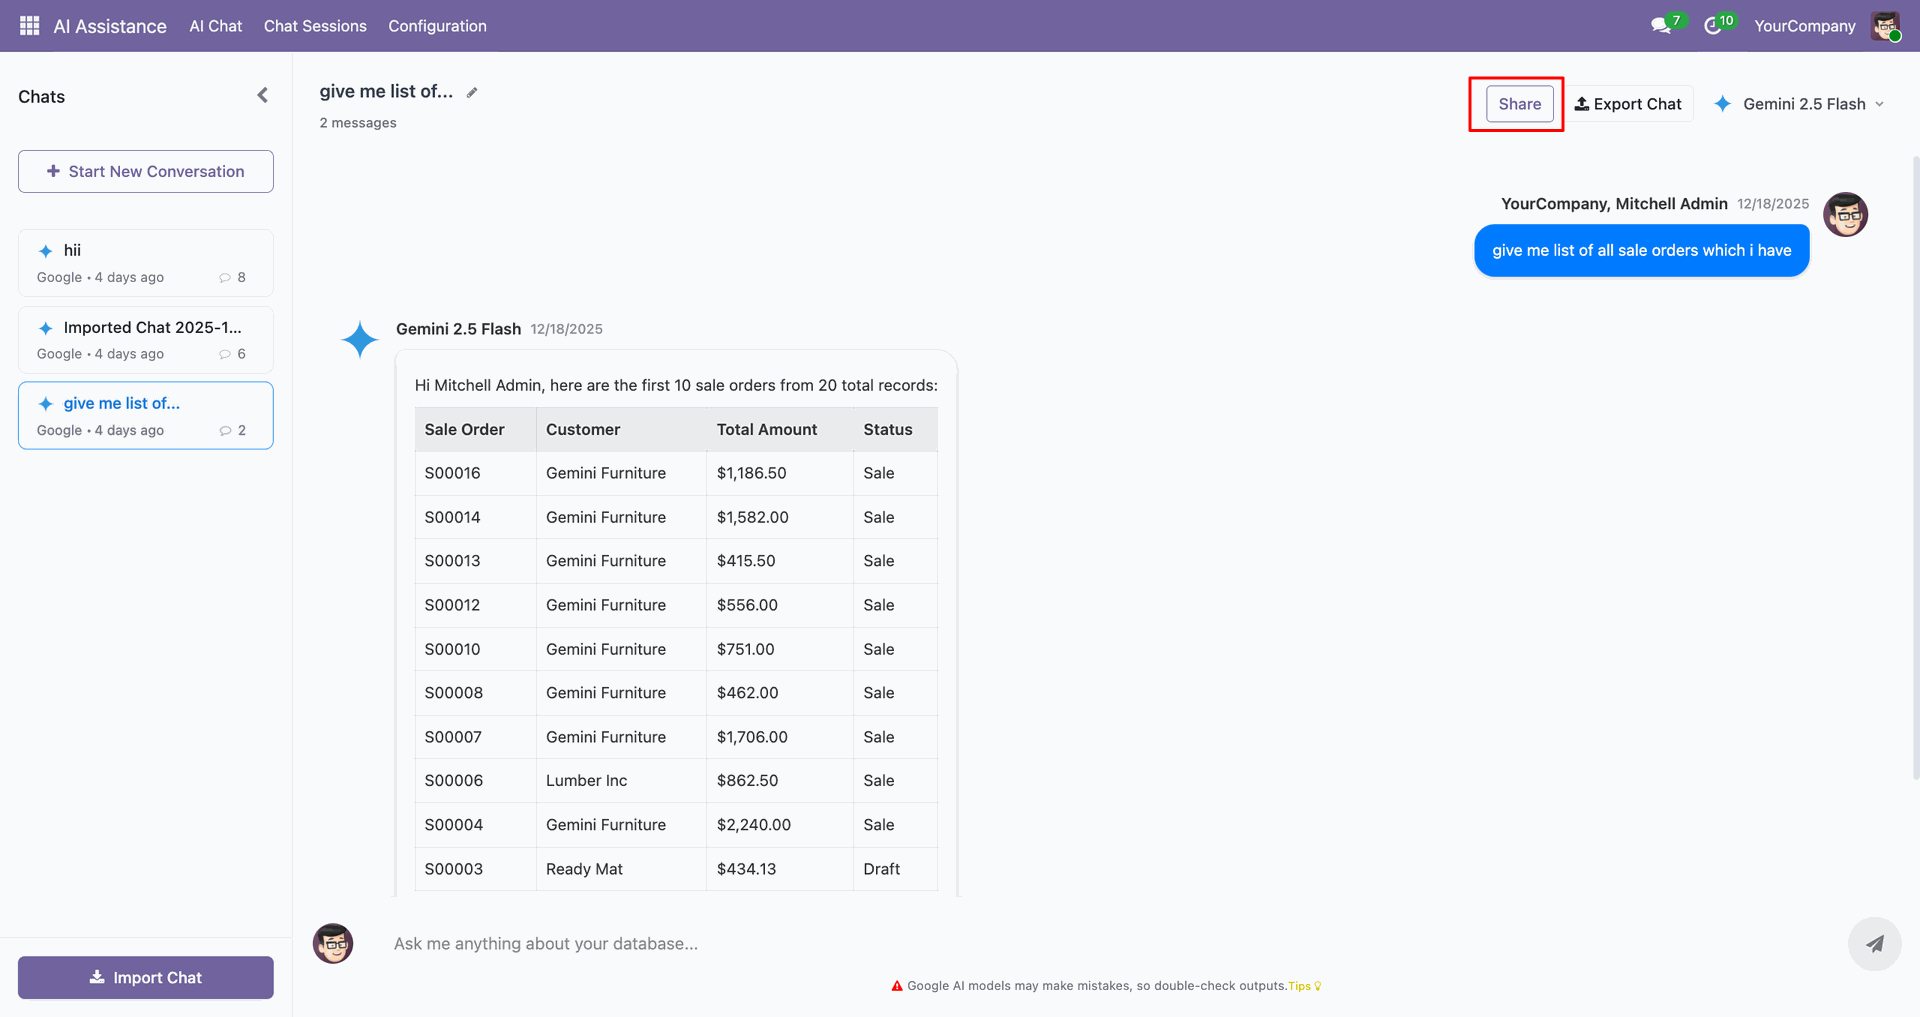The width and height of the screenshot is (1920, 1017).
Task: Select the 'hii' chat in sidebar
Action: [x=146, y=263]
